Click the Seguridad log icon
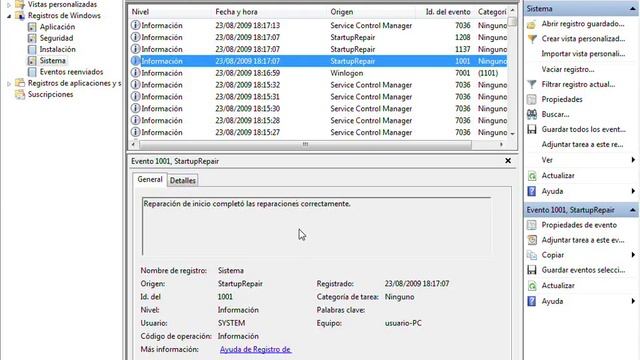 tap(32, 38)
